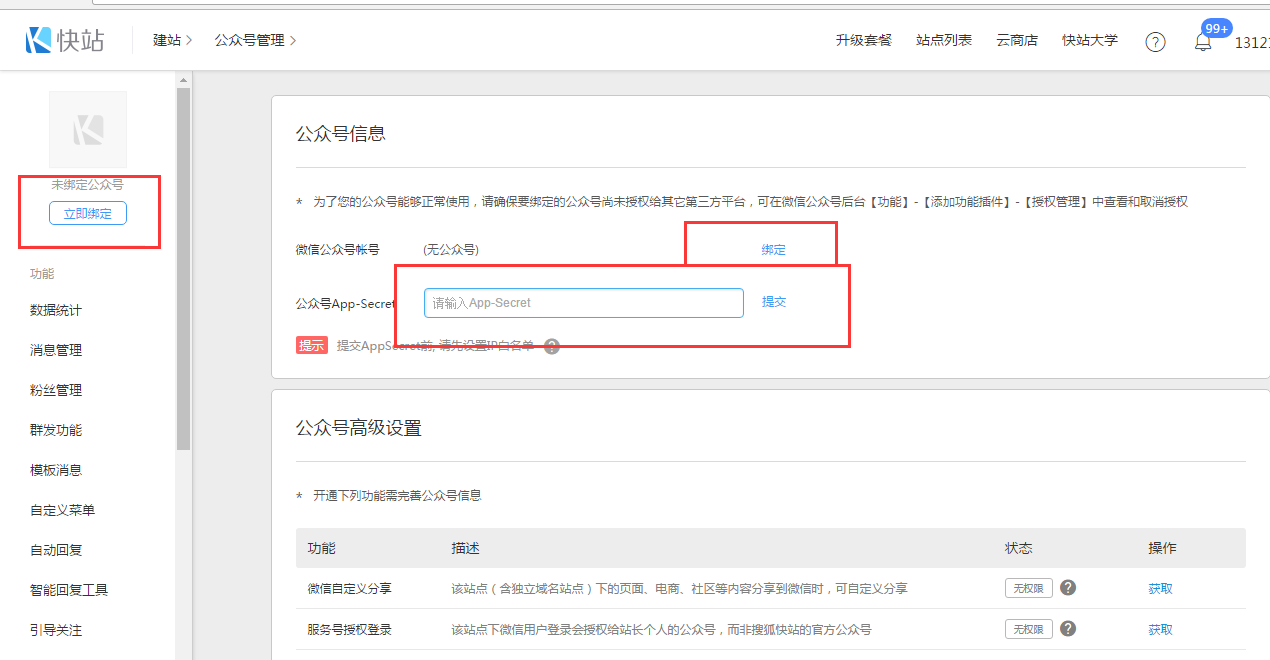Open the help question mark icon

(x=1155, y=42)
